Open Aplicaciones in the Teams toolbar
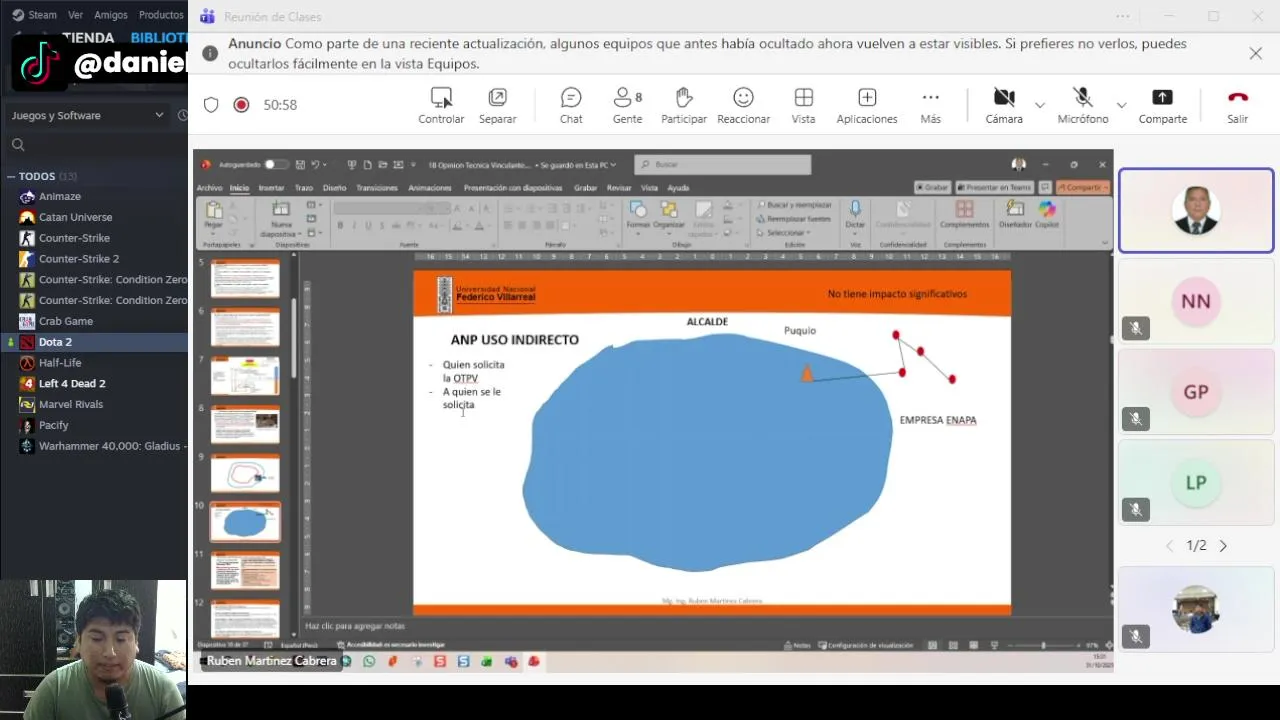The width and height of the screenshot is (1280, 720). [x=867, y=105]
